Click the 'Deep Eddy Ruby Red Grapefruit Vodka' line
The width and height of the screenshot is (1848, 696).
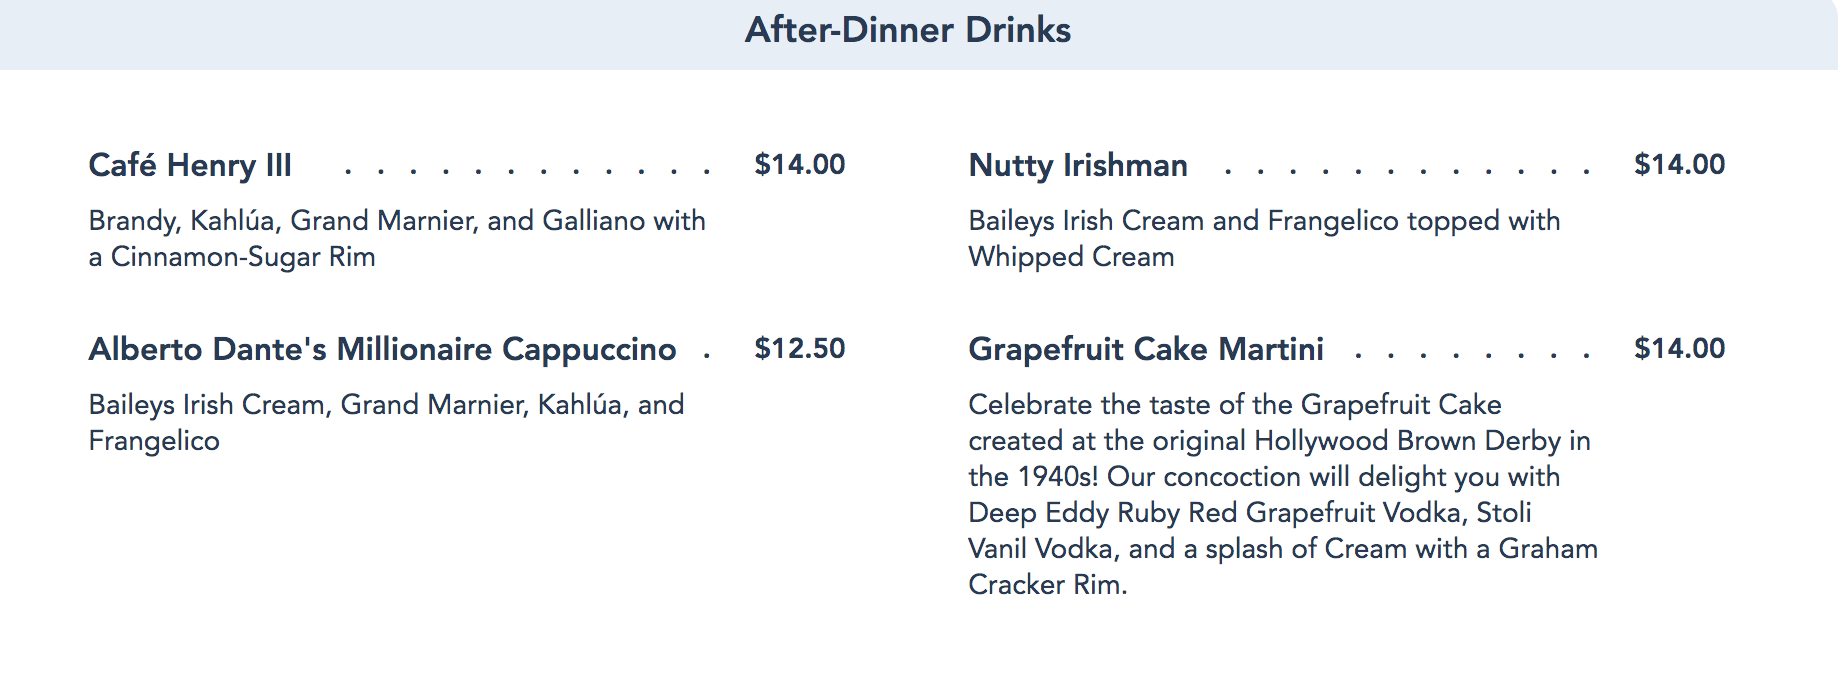pos(1250,513)
